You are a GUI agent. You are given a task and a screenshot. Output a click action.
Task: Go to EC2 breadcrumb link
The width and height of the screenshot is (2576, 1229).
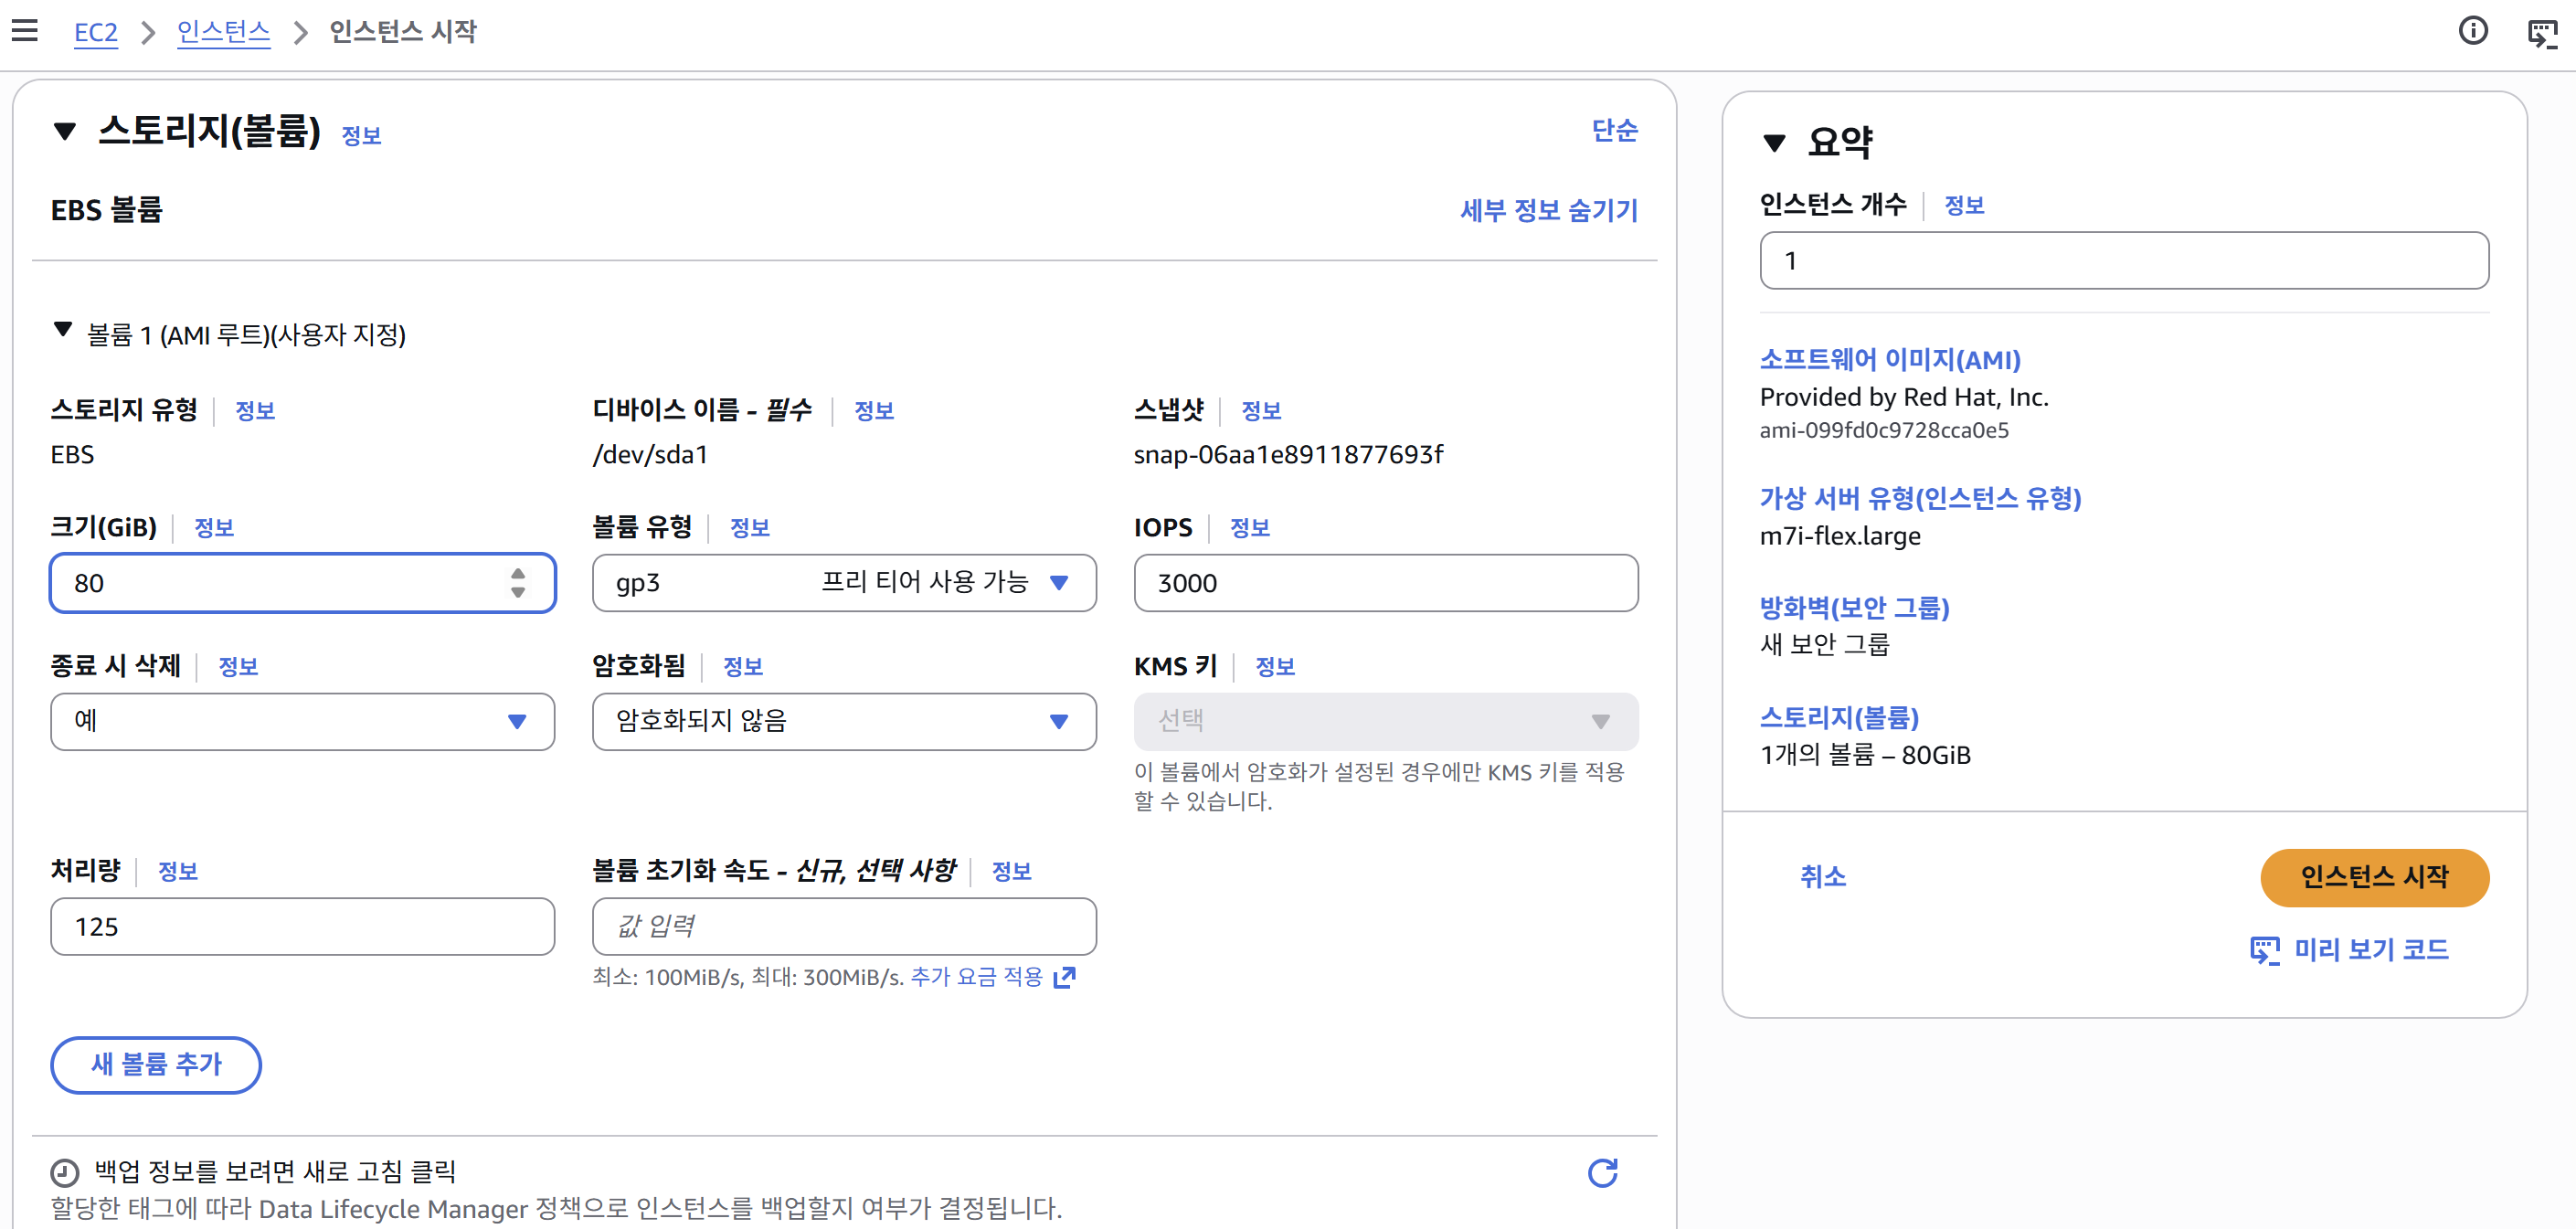[95, 32]
